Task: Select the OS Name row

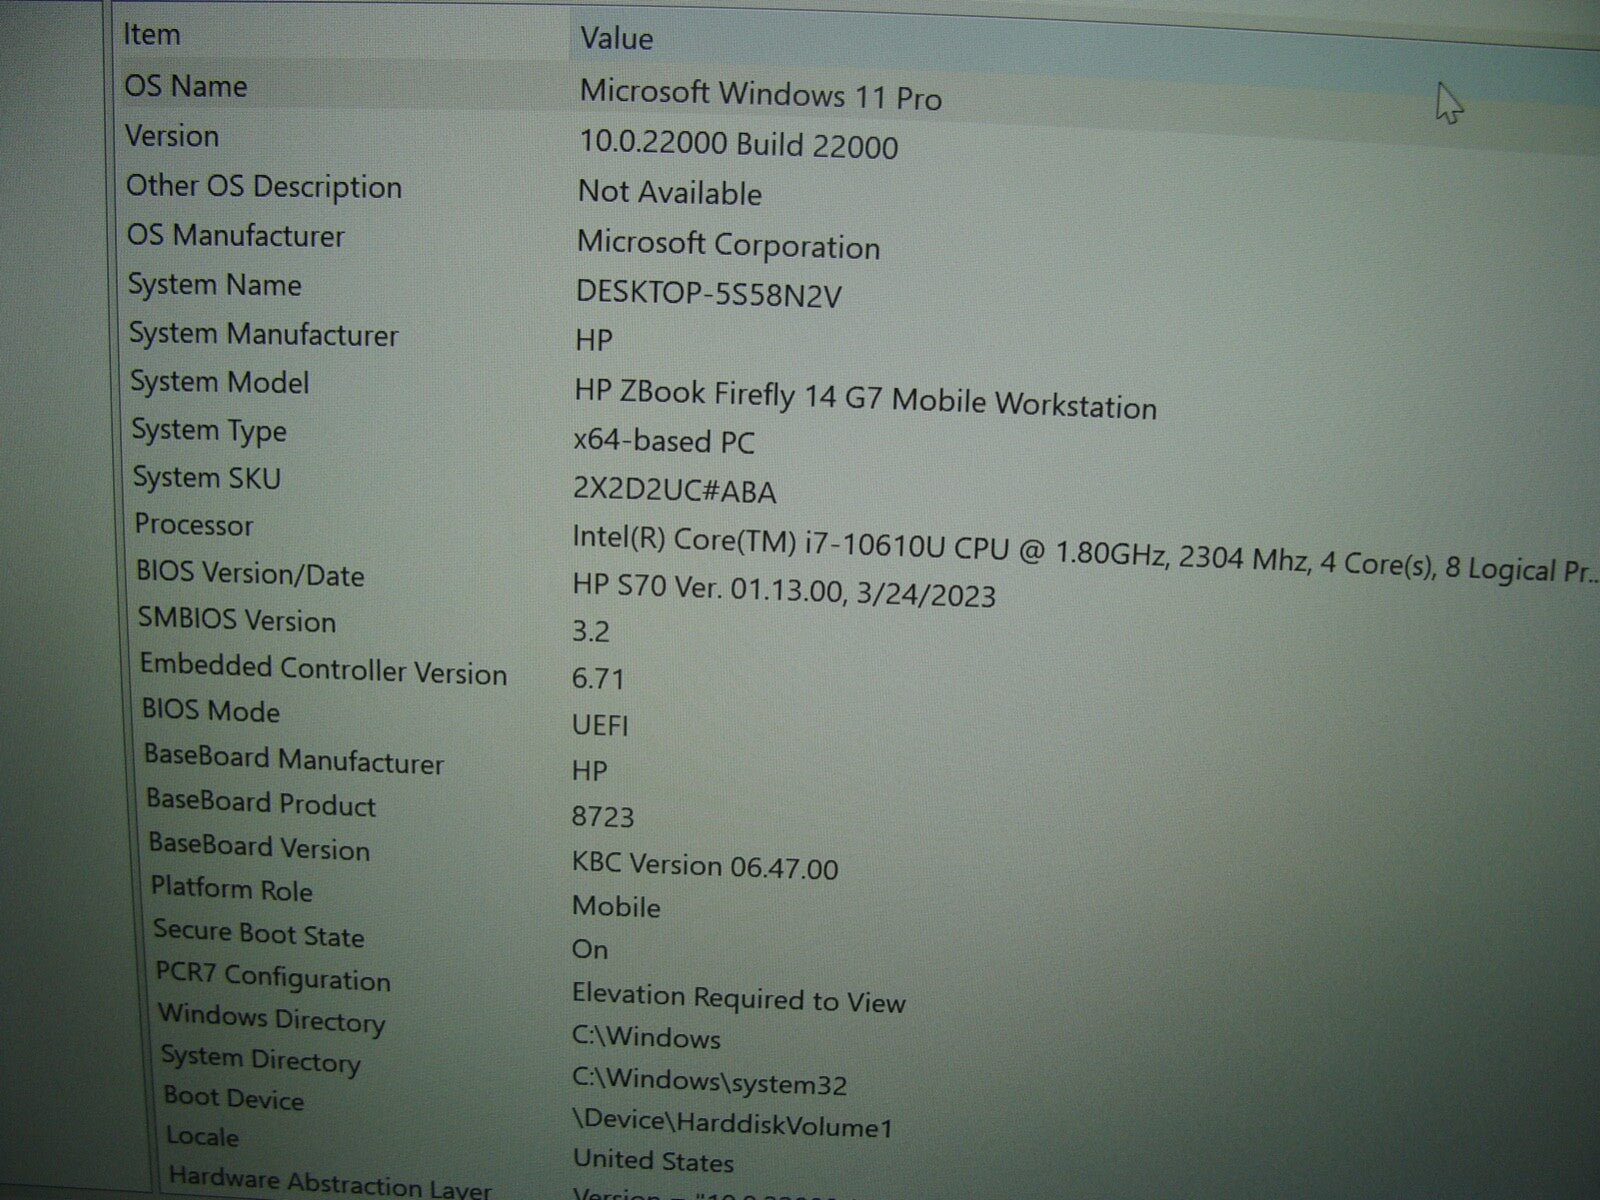Action: (x=186, y=87)
